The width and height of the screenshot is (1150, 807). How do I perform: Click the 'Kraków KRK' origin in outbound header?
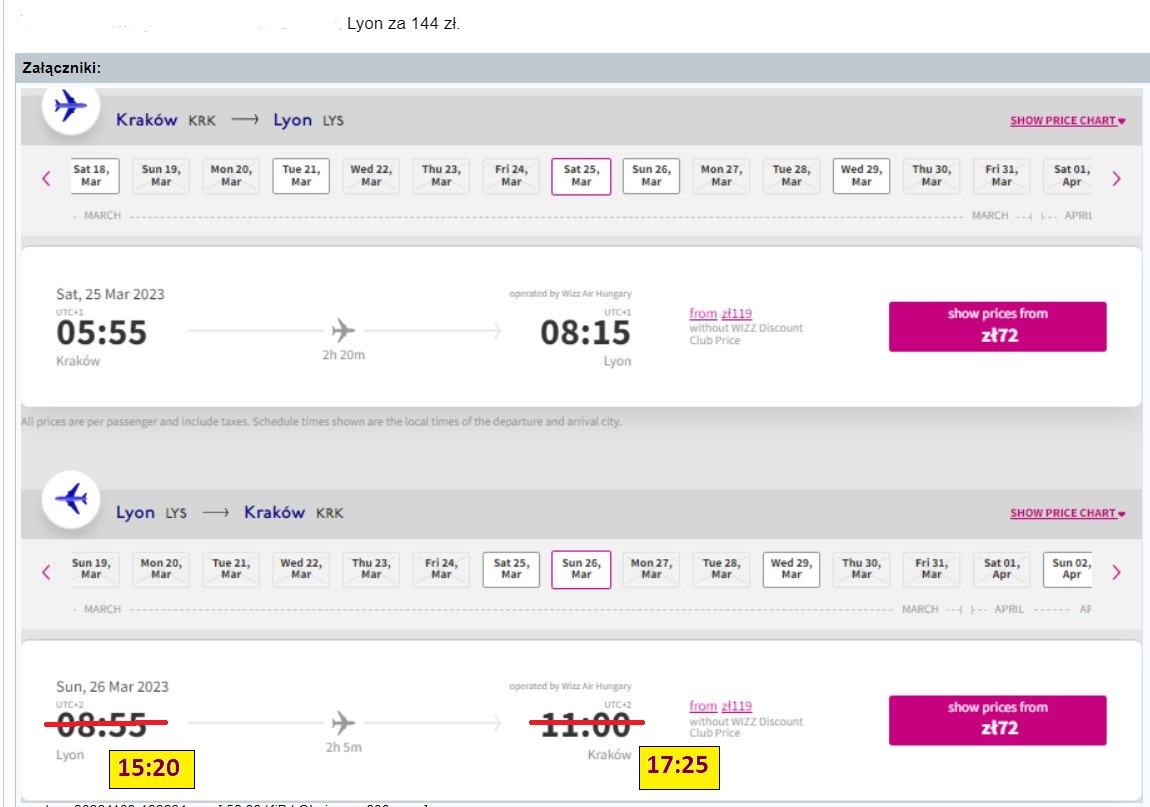[x=166, y=120]
